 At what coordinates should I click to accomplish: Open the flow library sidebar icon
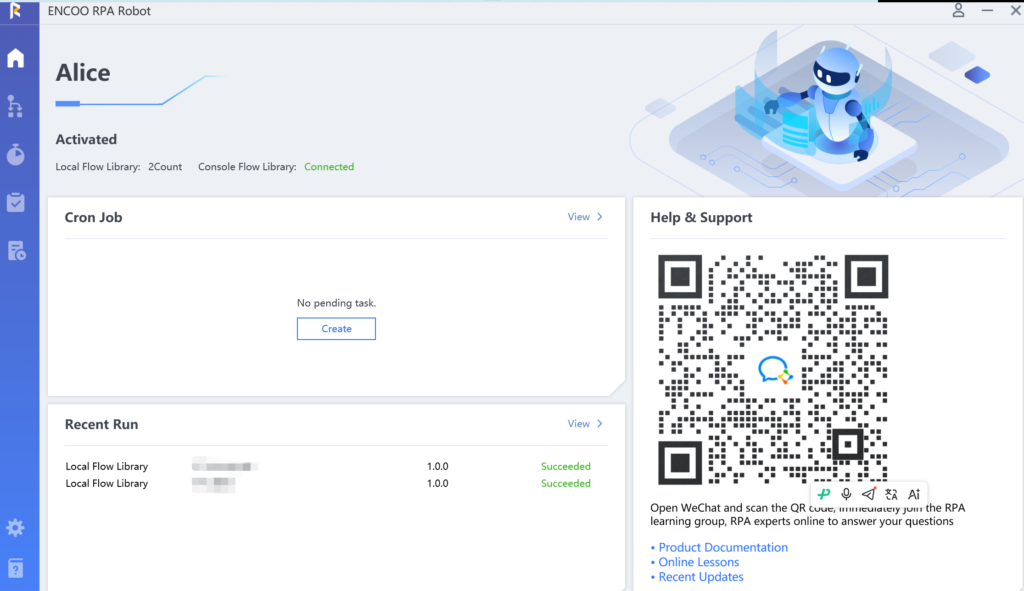[16, 106]
